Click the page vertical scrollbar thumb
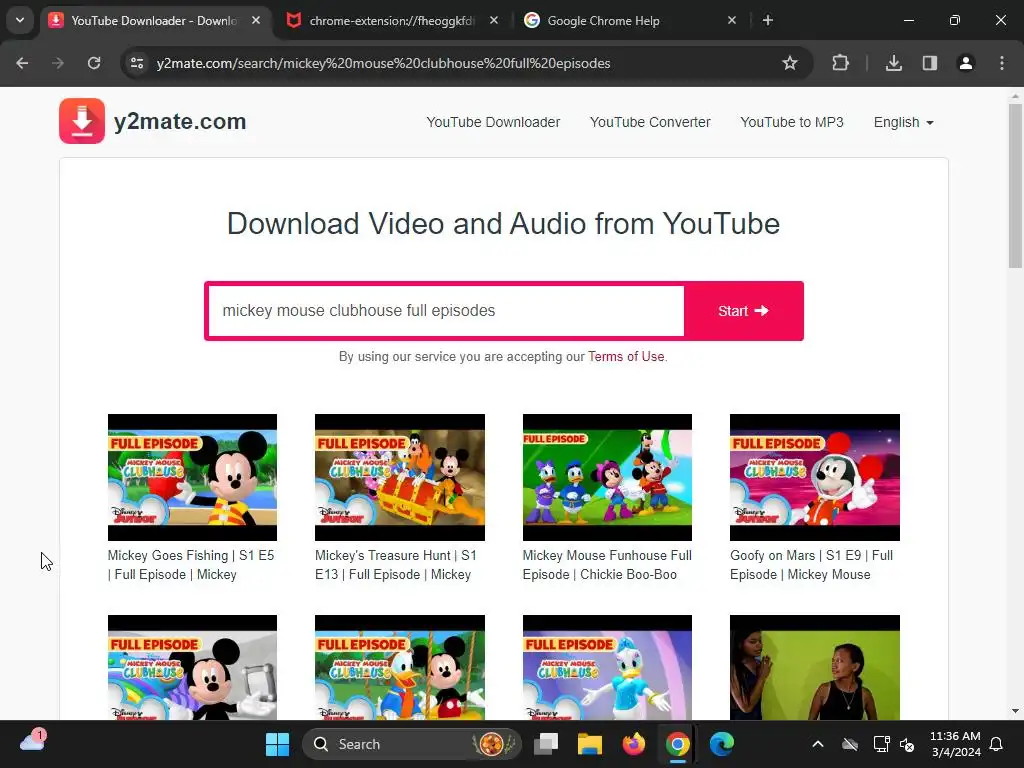Screen dimensions: 1024x768 tap(1015, 186)
